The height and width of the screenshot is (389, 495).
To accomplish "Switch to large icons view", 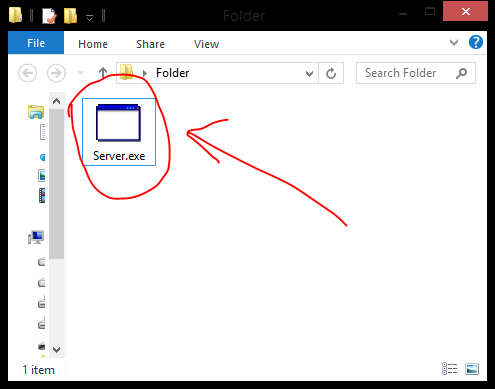I will click(472, 369).
